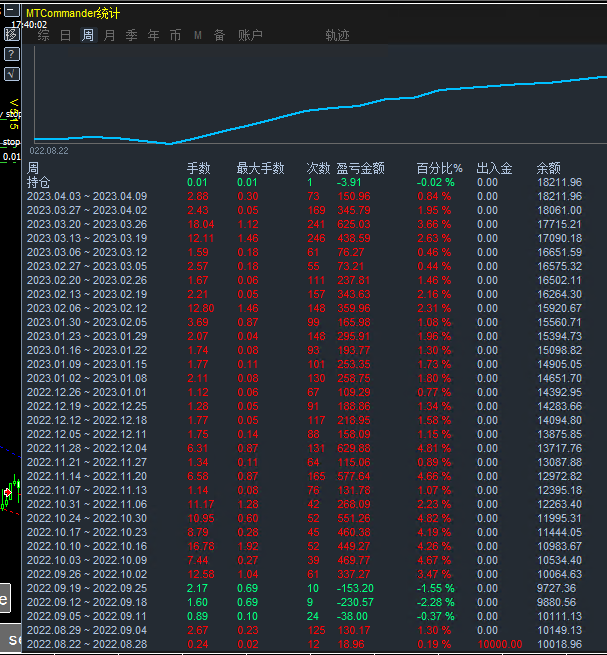Select week row 2023.04.03 ~ 2023.04.09
The image size is (607, 655).
click(304, 196)
